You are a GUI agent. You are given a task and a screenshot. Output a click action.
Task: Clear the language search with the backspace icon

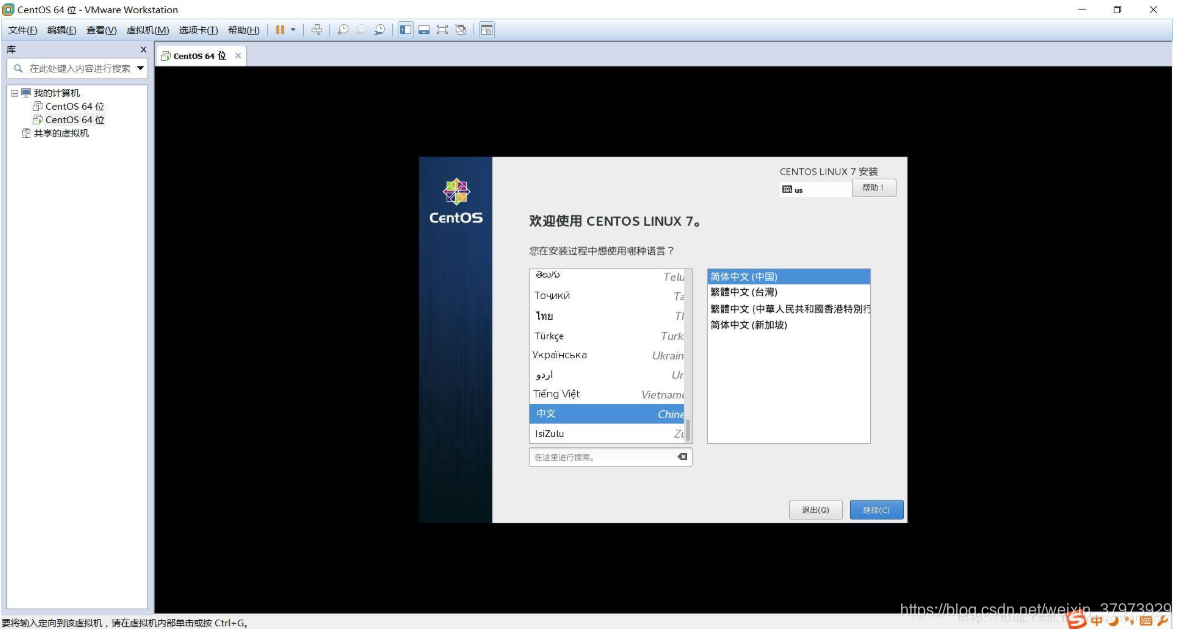click(x=682, y=457)
